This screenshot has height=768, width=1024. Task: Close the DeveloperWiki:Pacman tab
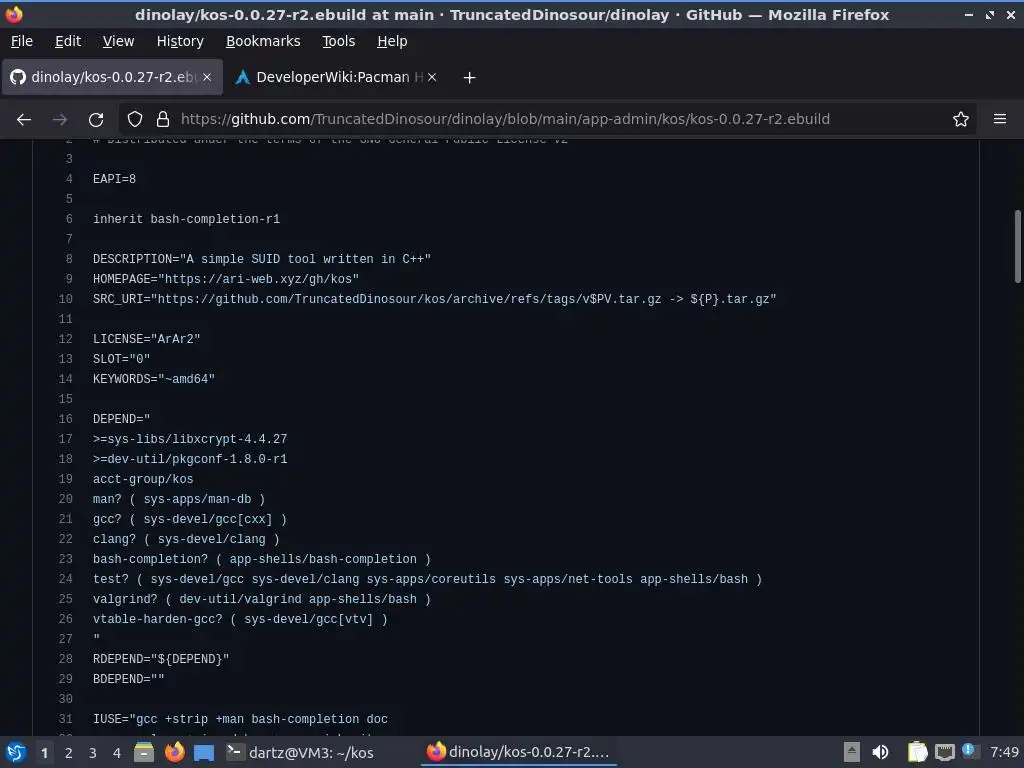[x=432, y=77]
